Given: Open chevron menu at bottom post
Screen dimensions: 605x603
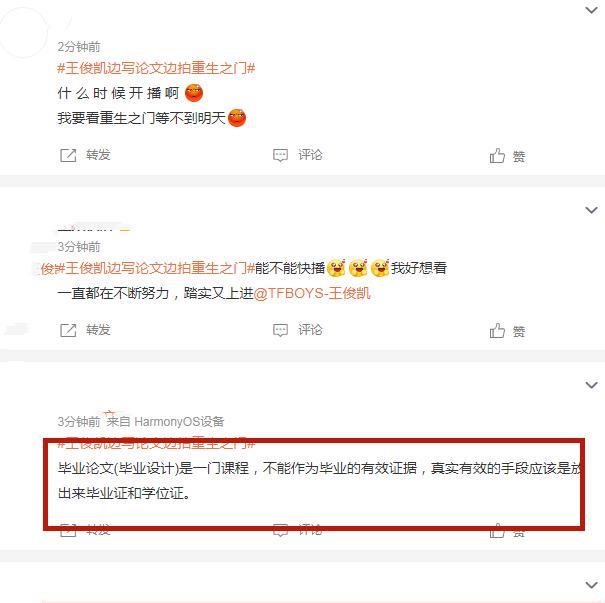Looking at the screenshot, I should (591, 585).
